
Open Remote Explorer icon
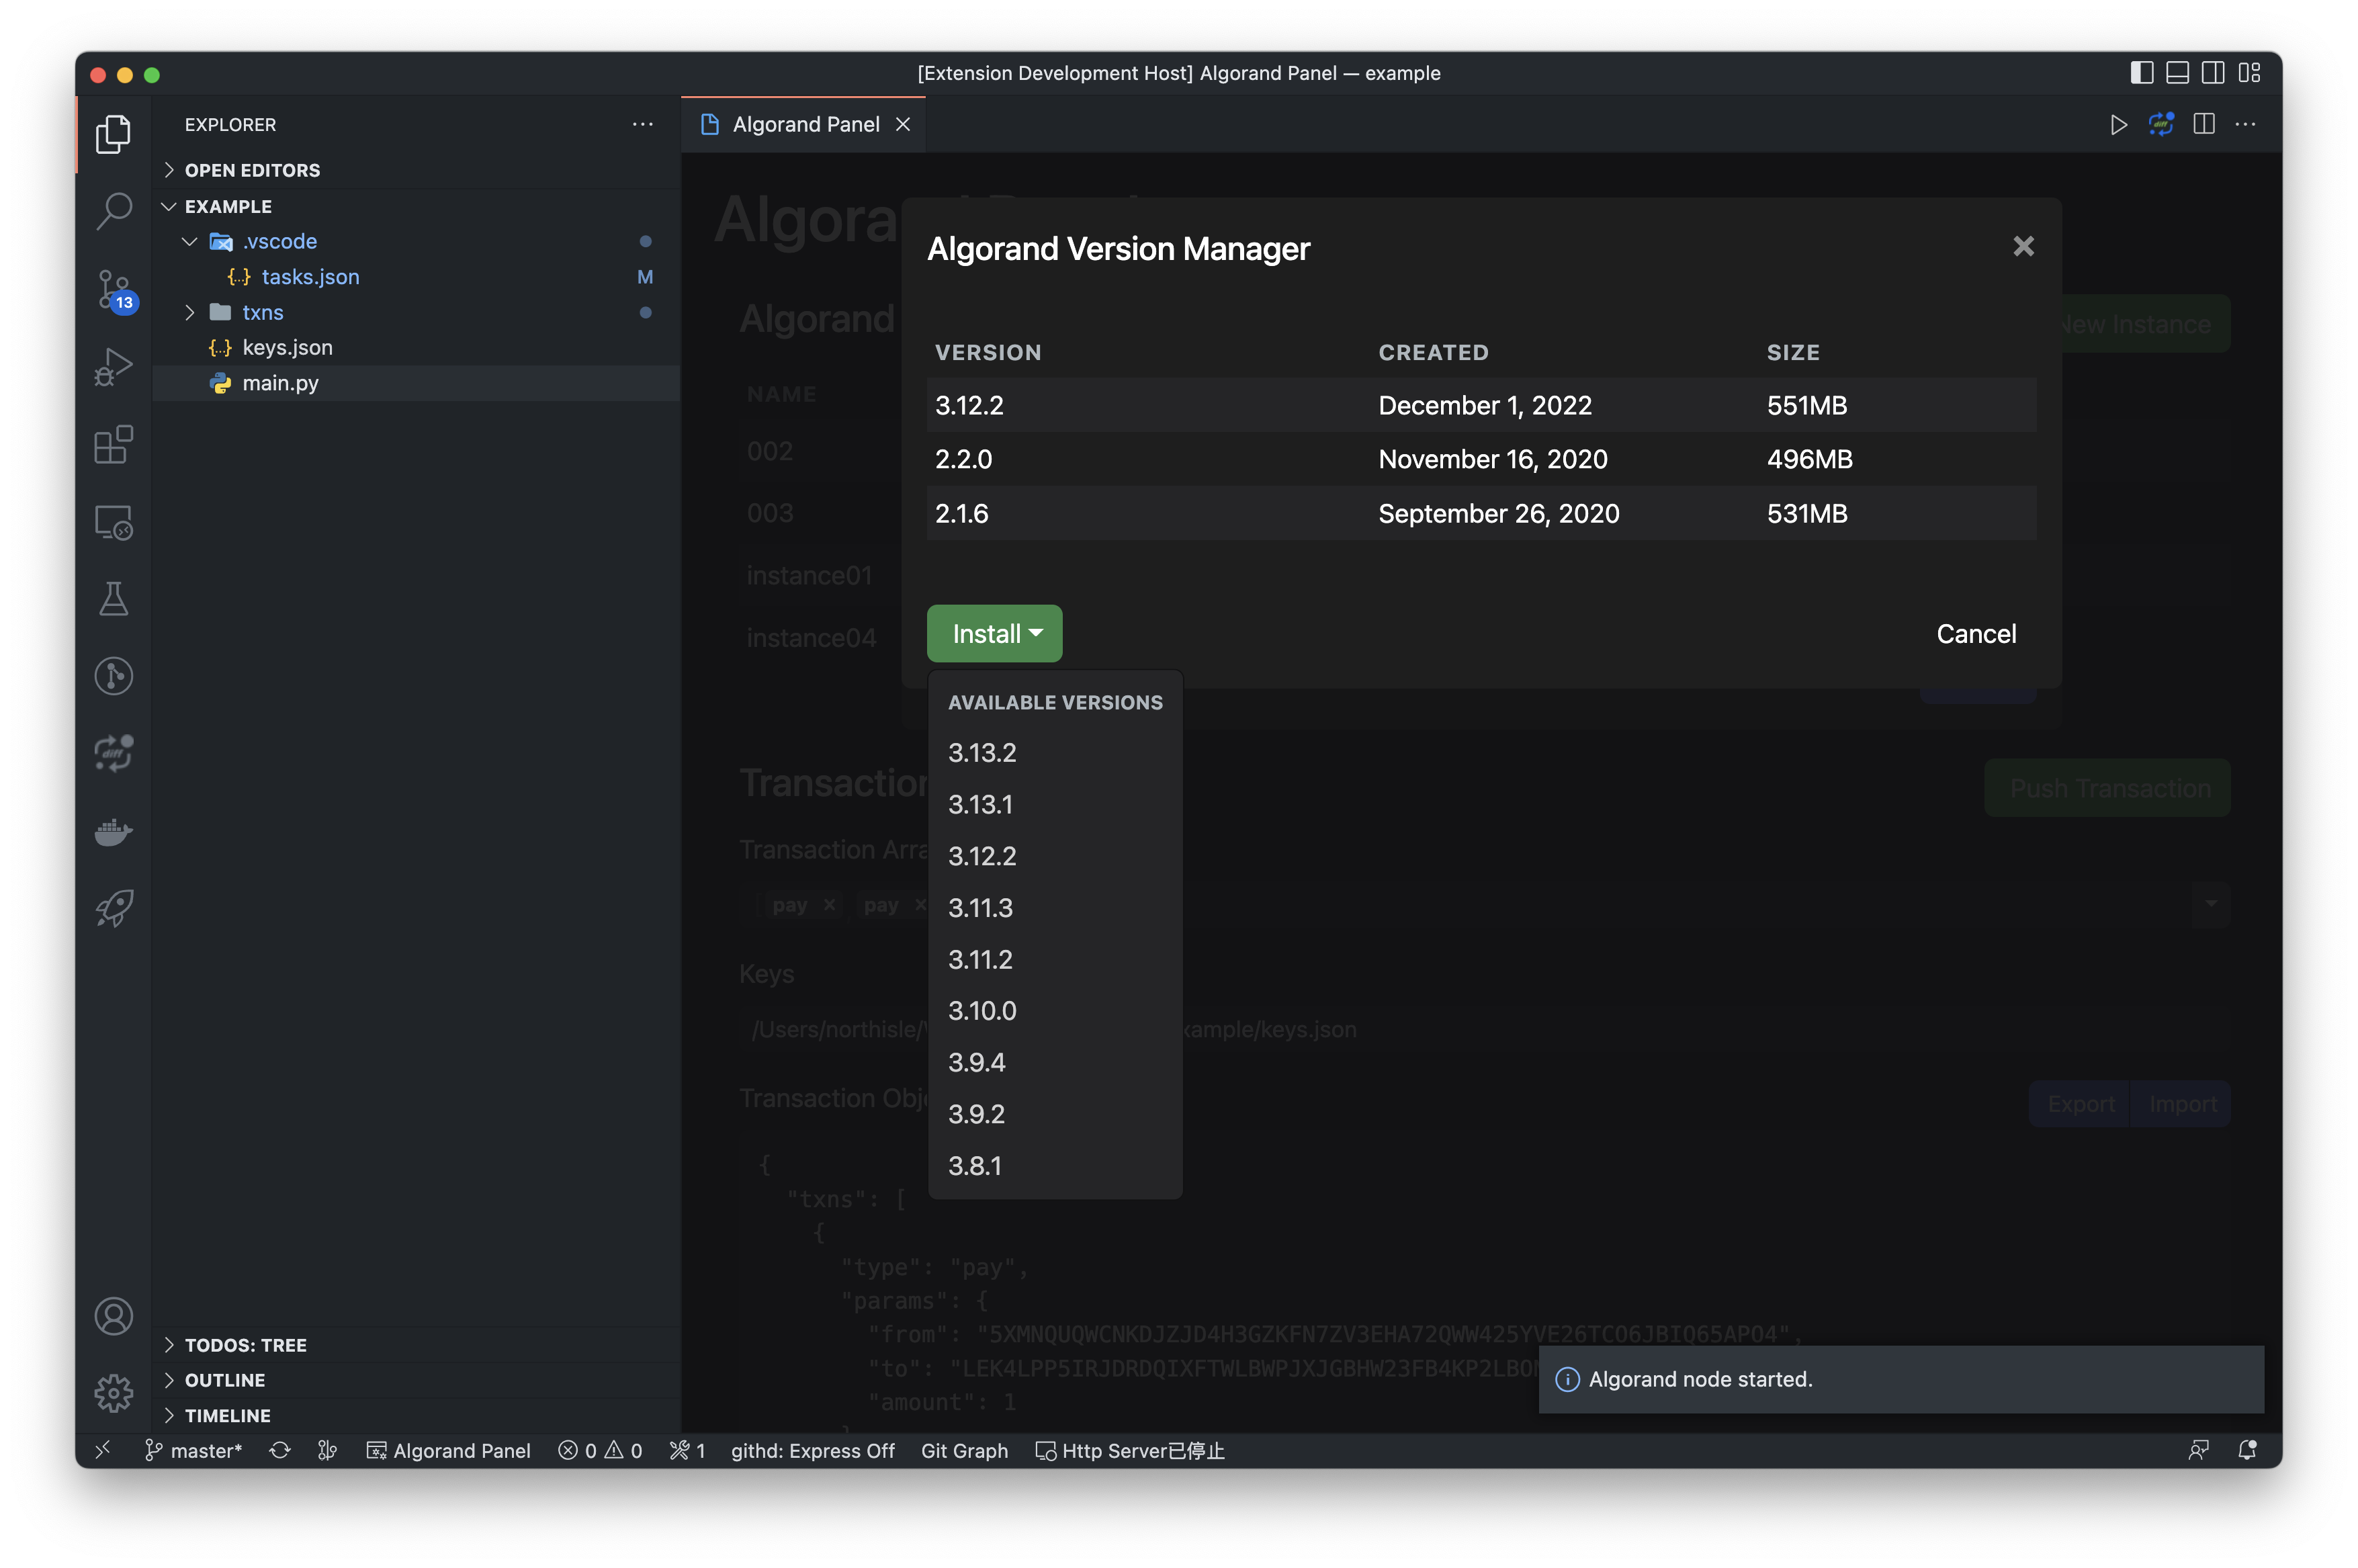(x=114, y=522)
